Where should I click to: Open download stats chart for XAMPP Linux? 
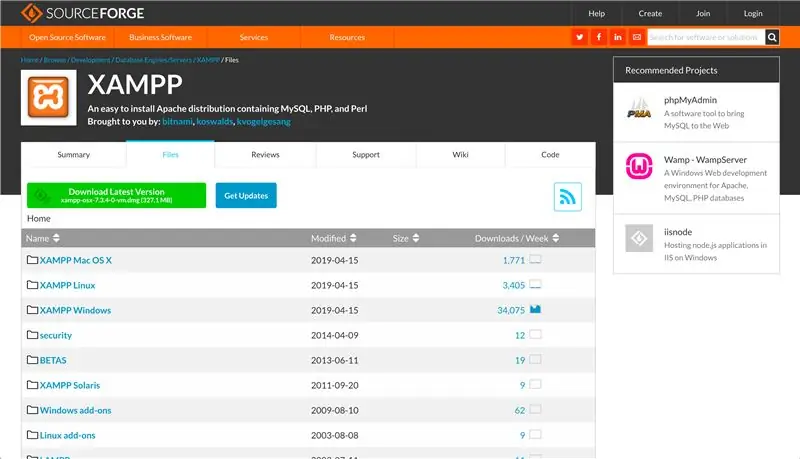535,284
